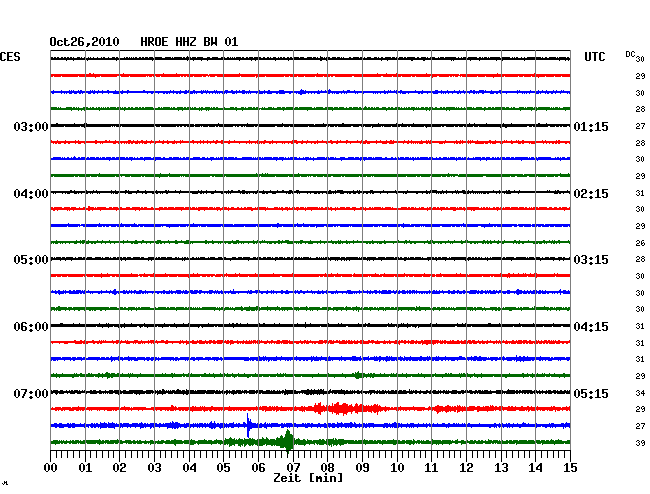
Task: Click the date label Oct26,2010
Action: pos(84,42)
